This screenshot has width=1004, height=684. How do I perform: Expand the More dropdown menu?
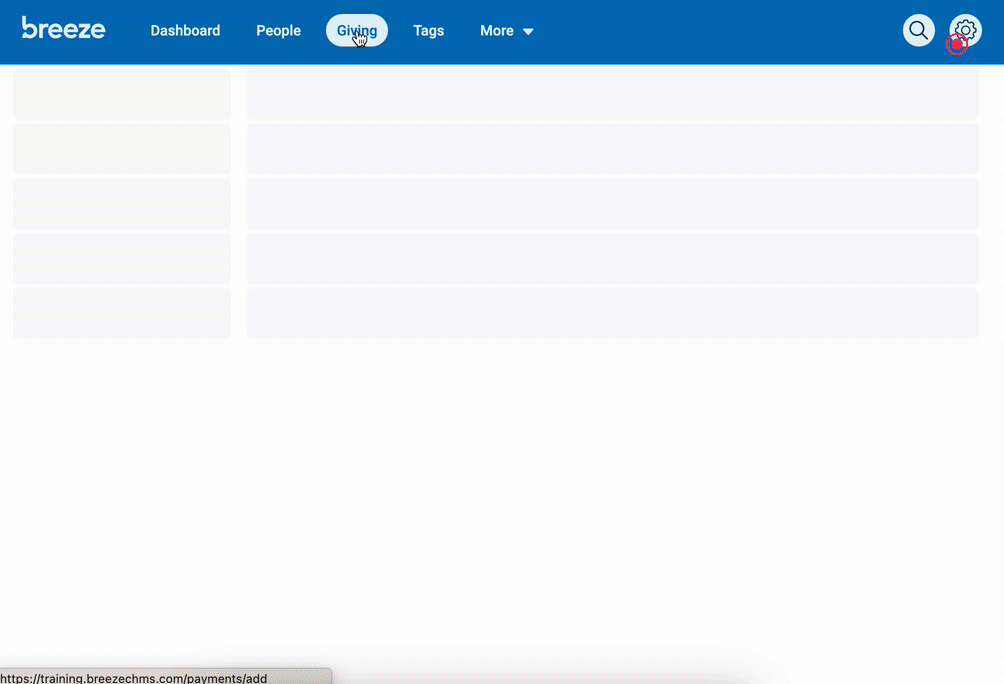tap(506, 31)
